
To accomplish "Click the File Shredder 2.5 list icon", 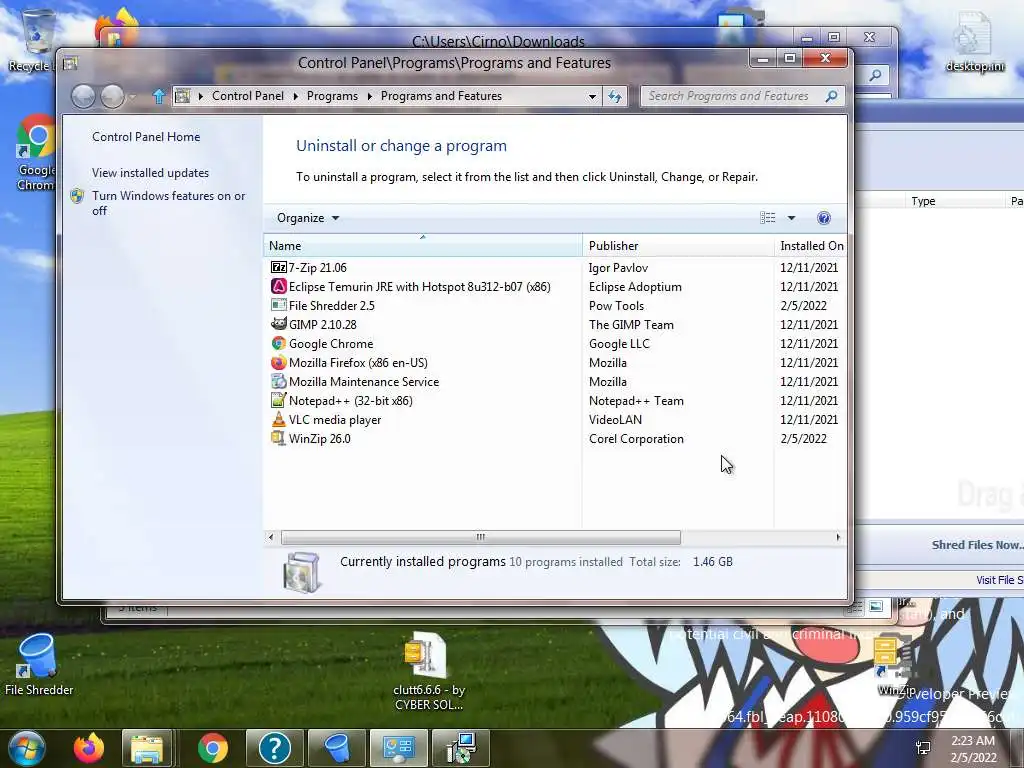I will point(279,305).
